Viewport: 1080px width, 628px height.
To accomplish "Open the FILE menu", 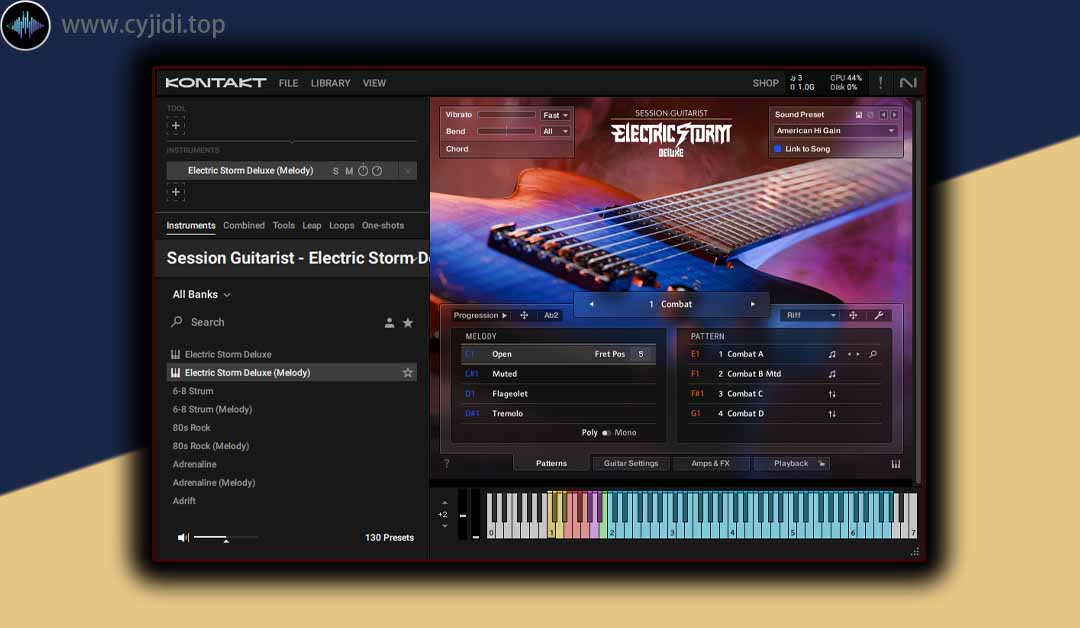I will pos(289,83).
